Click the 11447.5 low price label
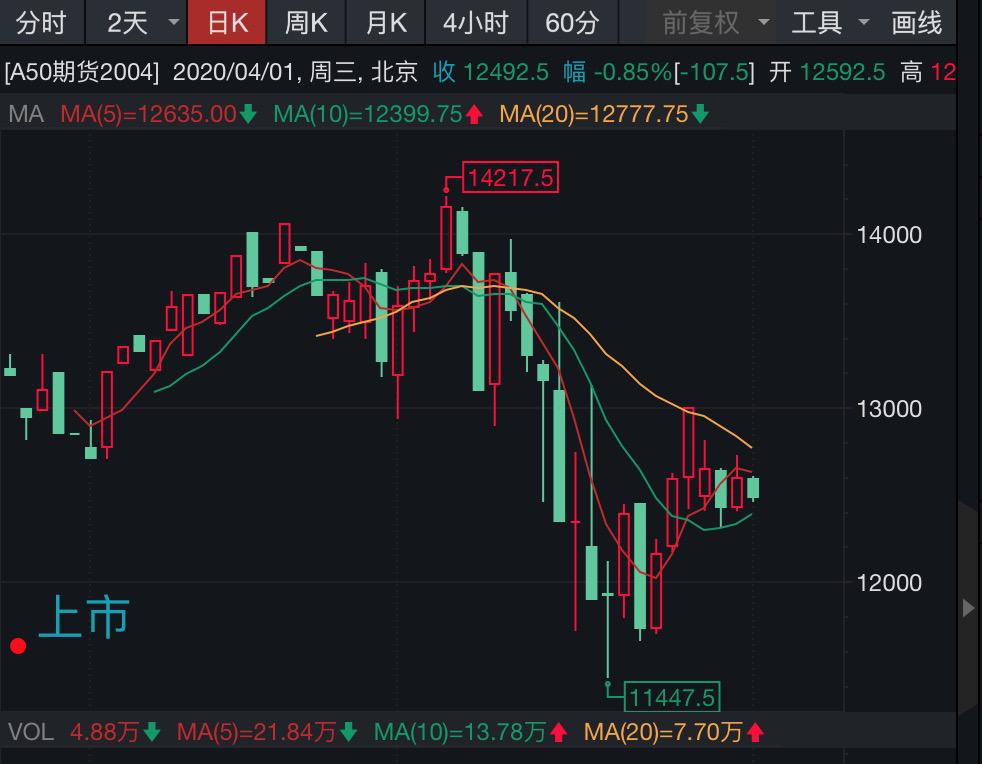 pyautogui.click(x=672, y=697)
